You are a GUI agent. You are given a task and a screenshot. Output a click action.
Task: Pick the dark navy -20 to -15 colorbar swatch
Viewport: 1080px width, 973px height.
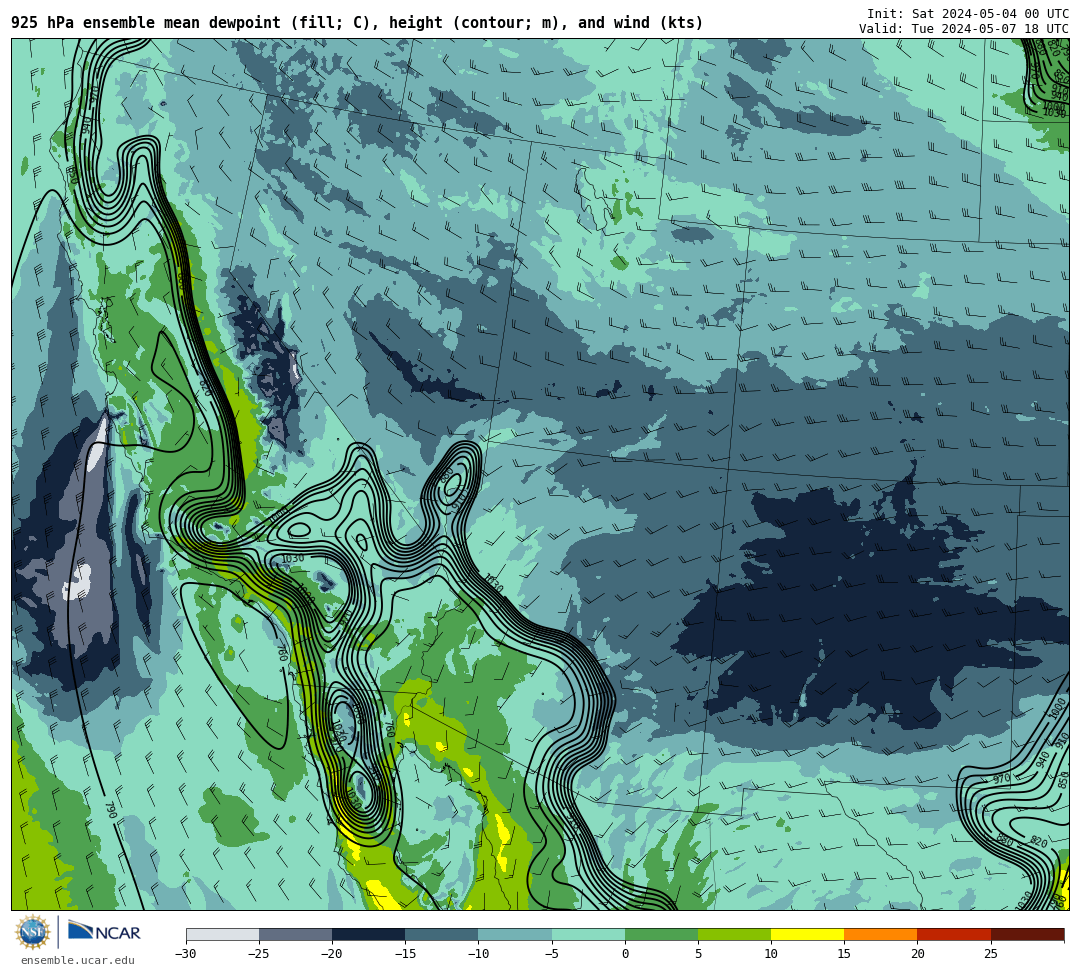coord(368,935)
